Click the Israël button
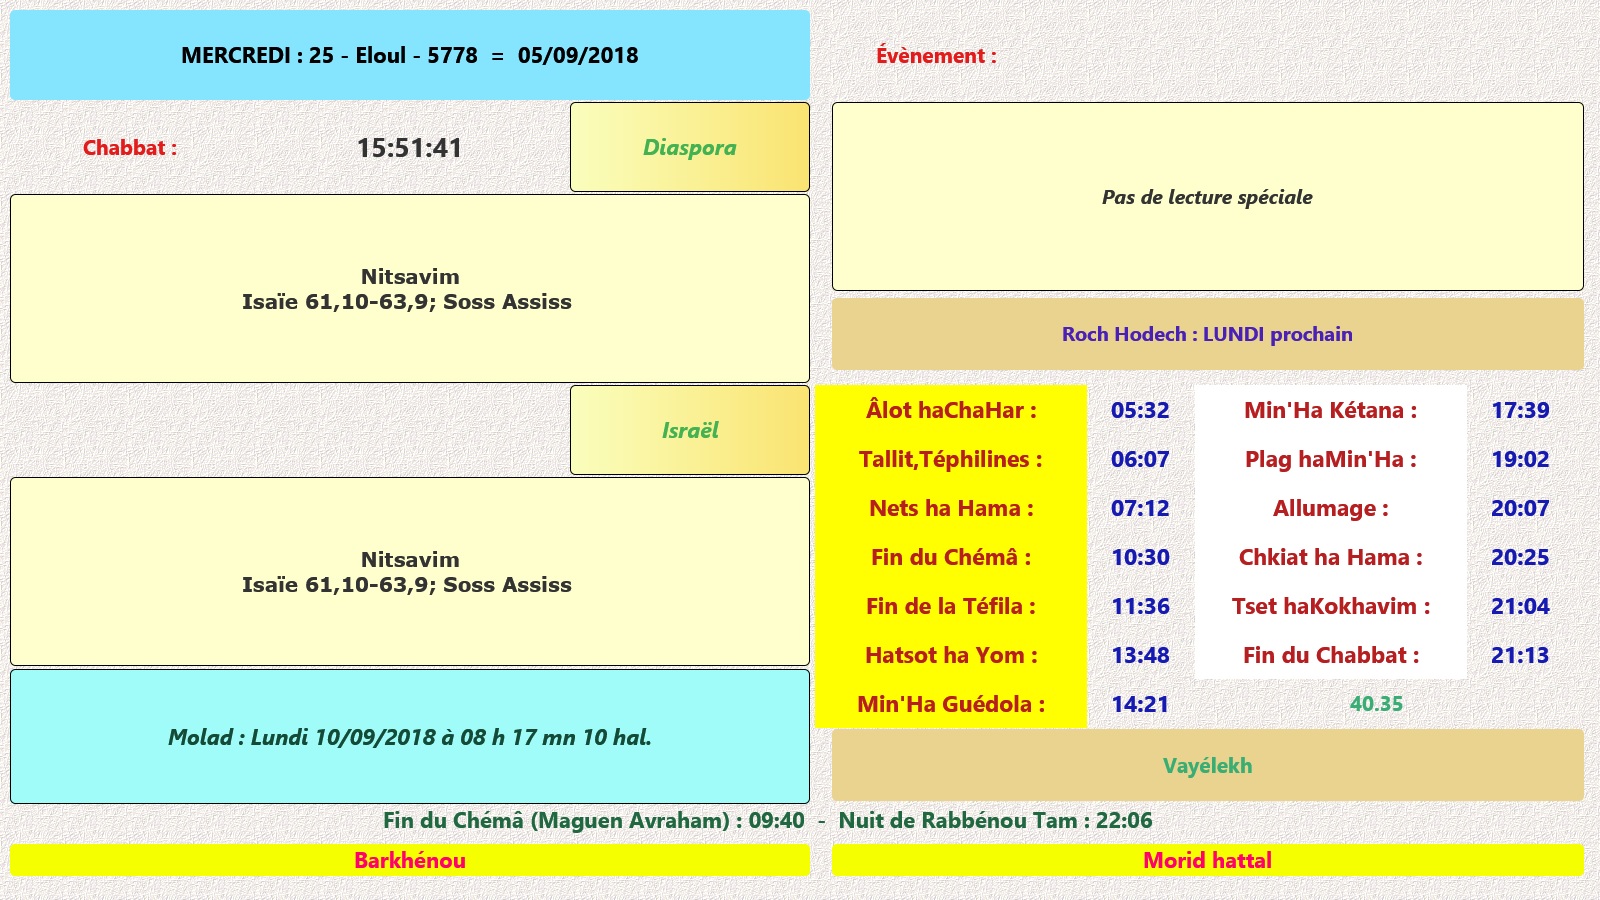This screenshot has height=900, width=1600. coord(689,430)
